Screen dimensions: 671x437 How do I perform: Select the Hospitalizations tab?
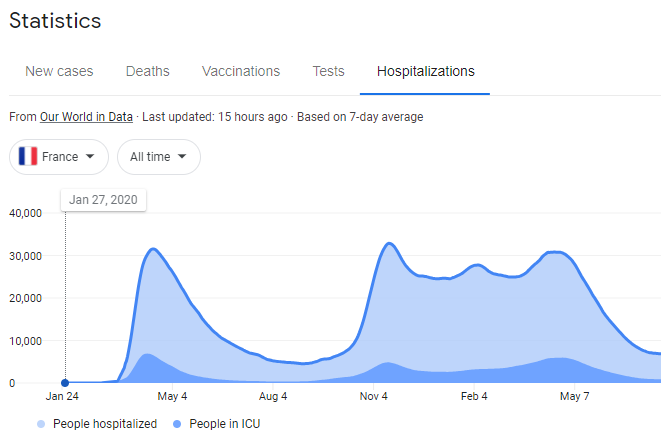(x=425, y=71)
